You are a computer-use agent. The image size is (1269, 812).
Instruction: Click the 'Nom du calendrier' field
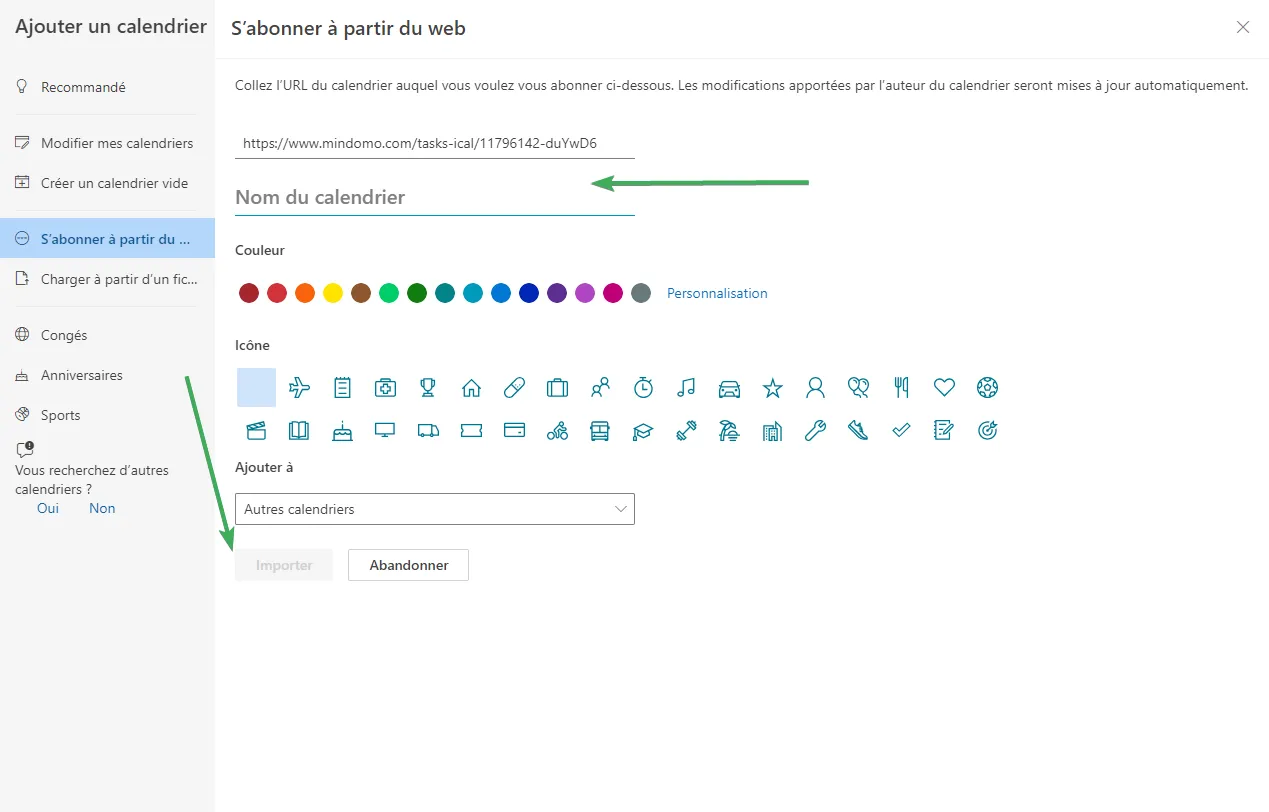434,197
